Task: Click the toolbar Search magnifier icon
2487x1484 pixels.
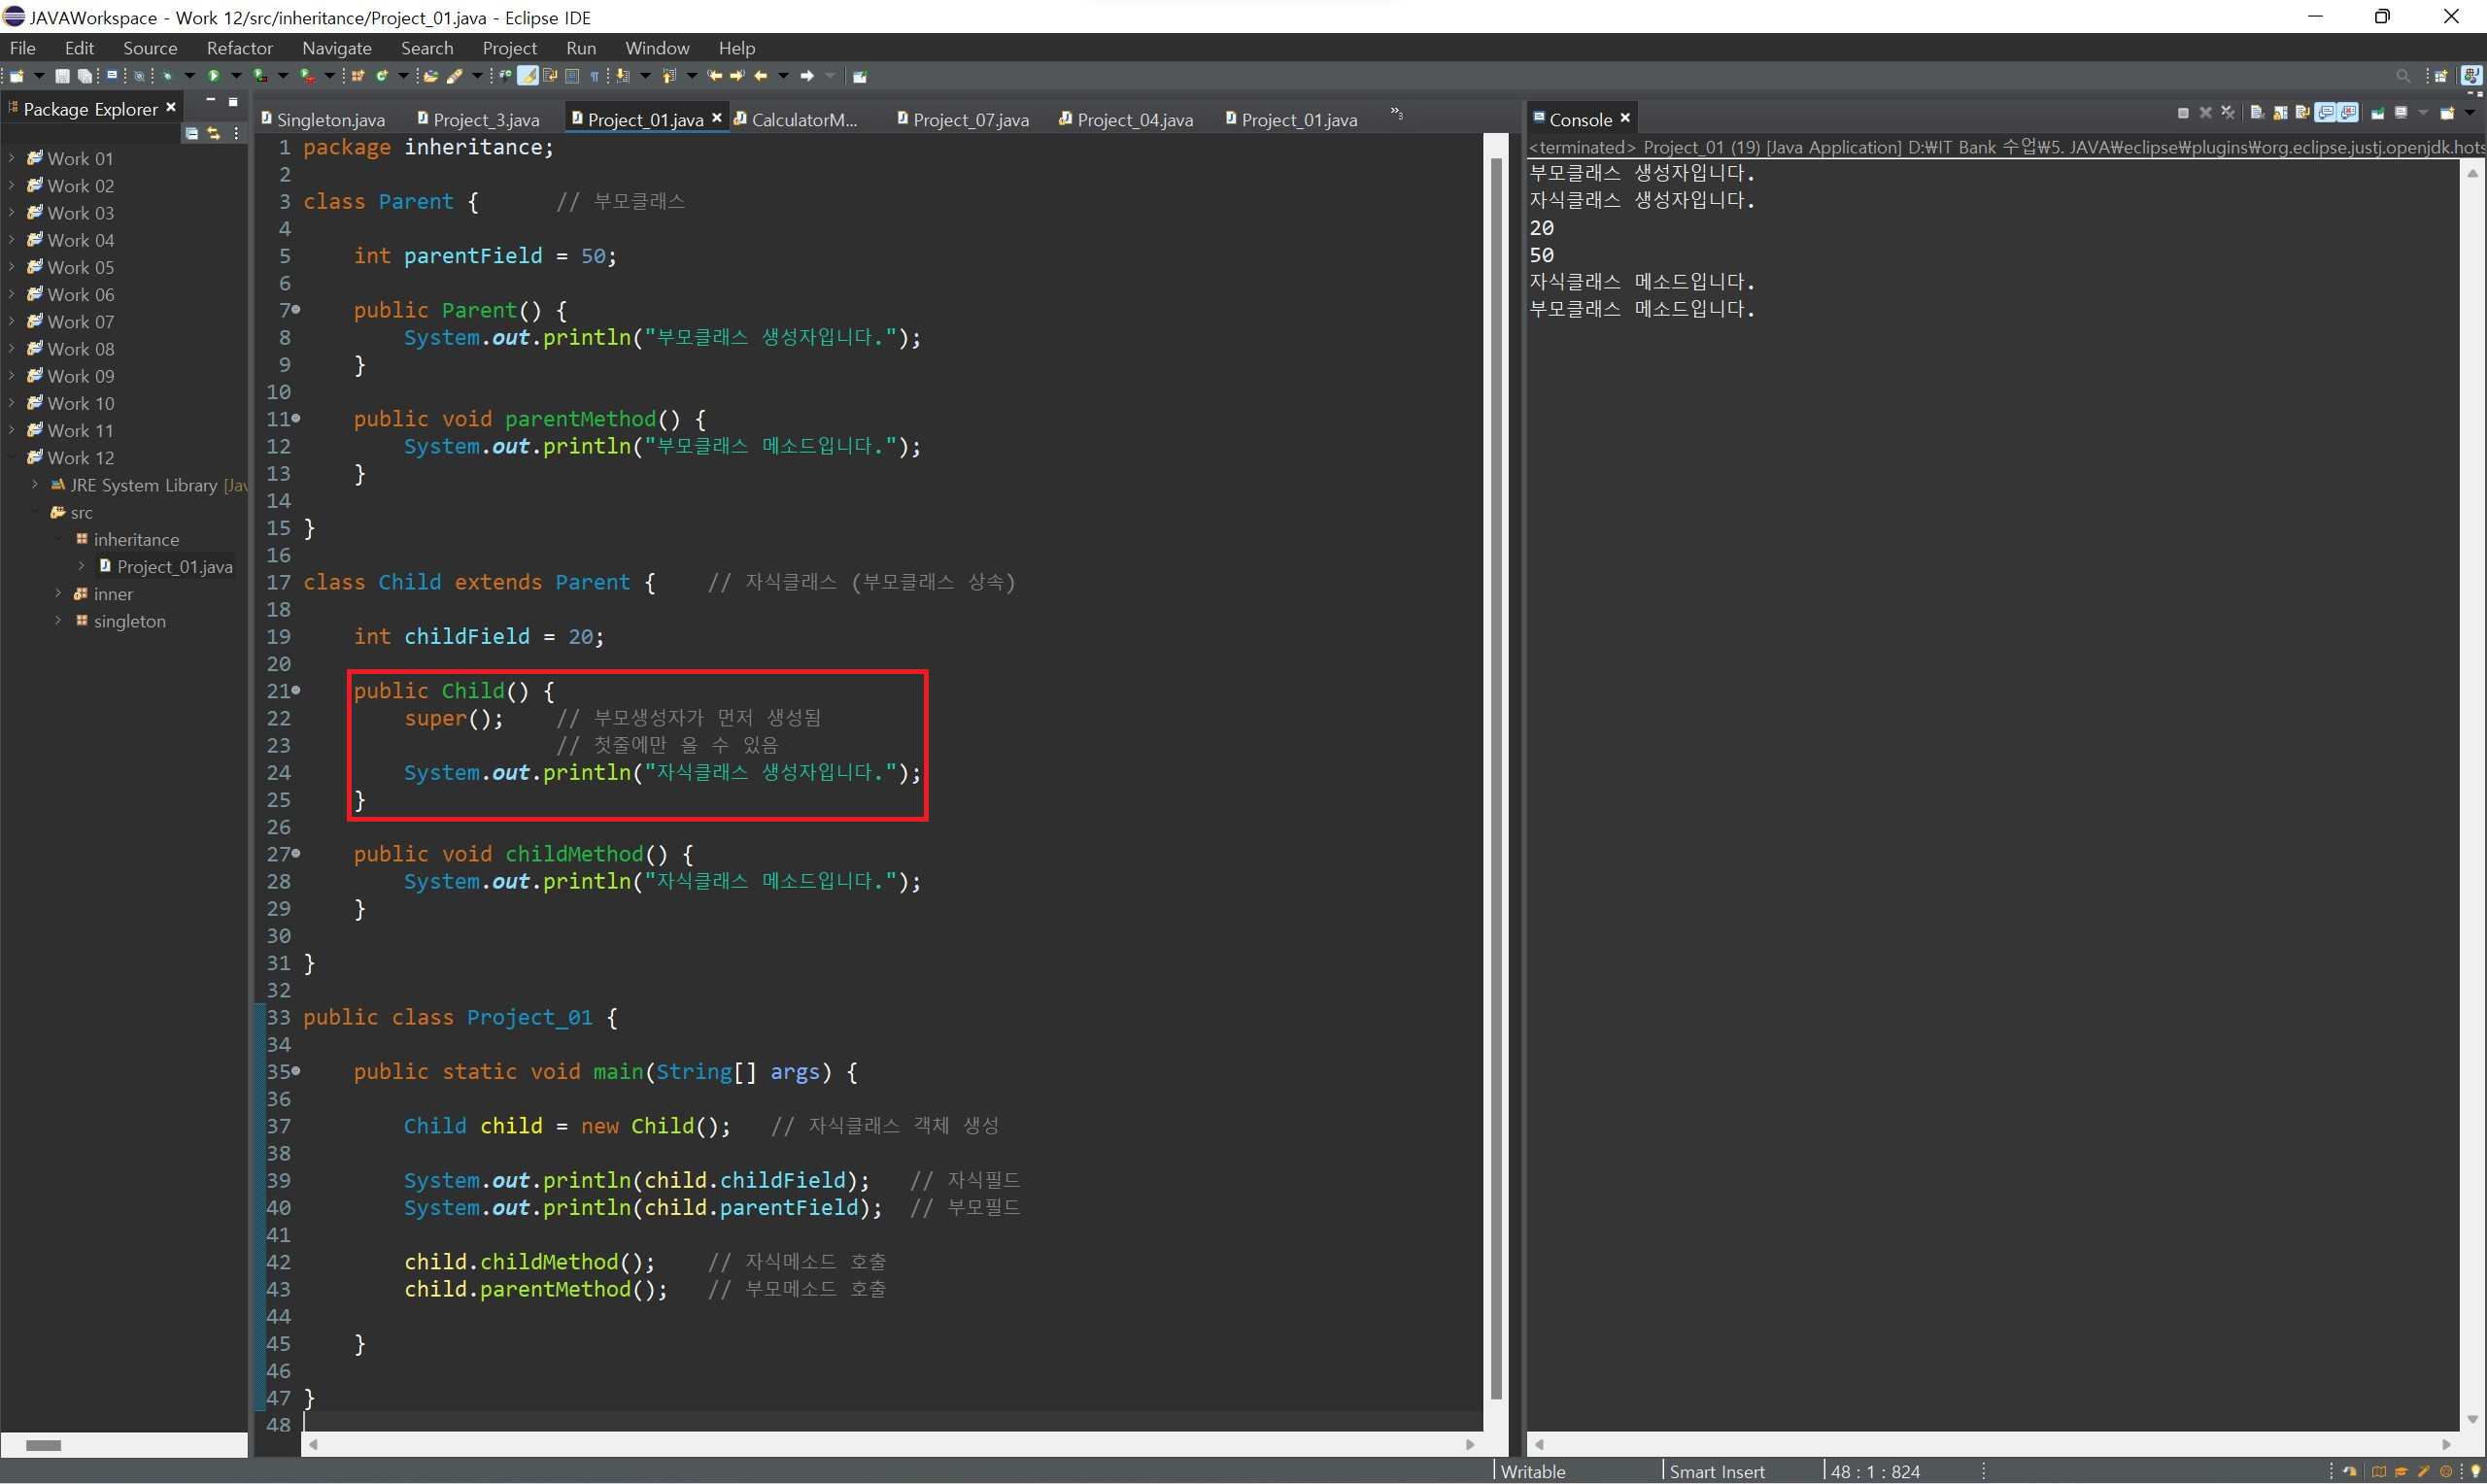Action: pos(2402,76)
